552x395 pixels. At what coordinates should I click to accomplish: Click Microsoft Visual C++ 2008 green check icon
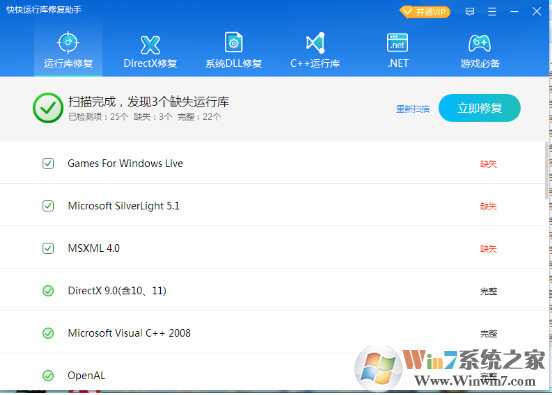tap(48, 333)
